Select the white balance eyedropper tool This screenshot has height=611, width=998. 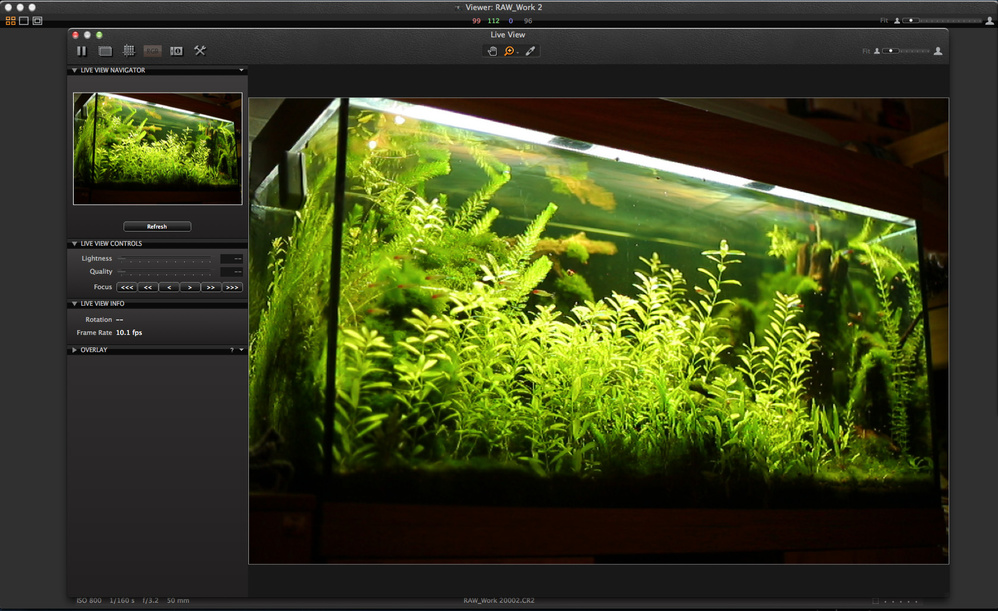[x=530, y=51]
